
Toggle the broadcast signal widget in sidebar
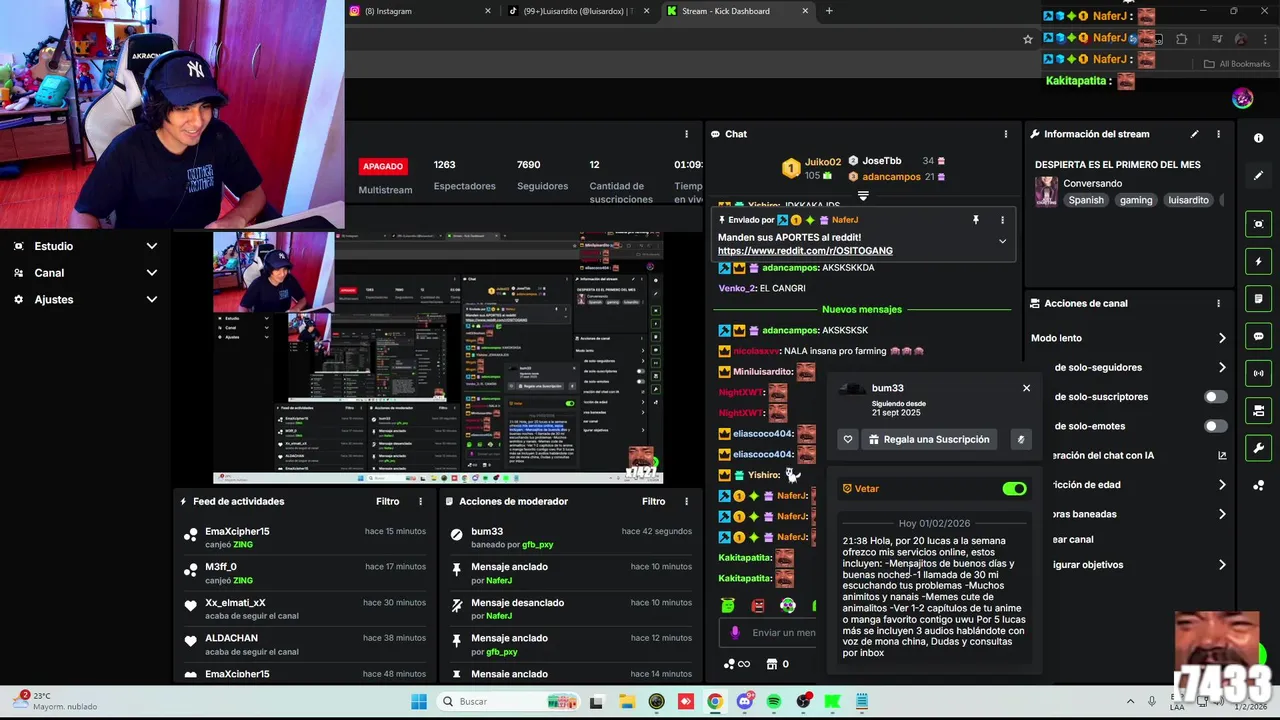[1258, 373]
